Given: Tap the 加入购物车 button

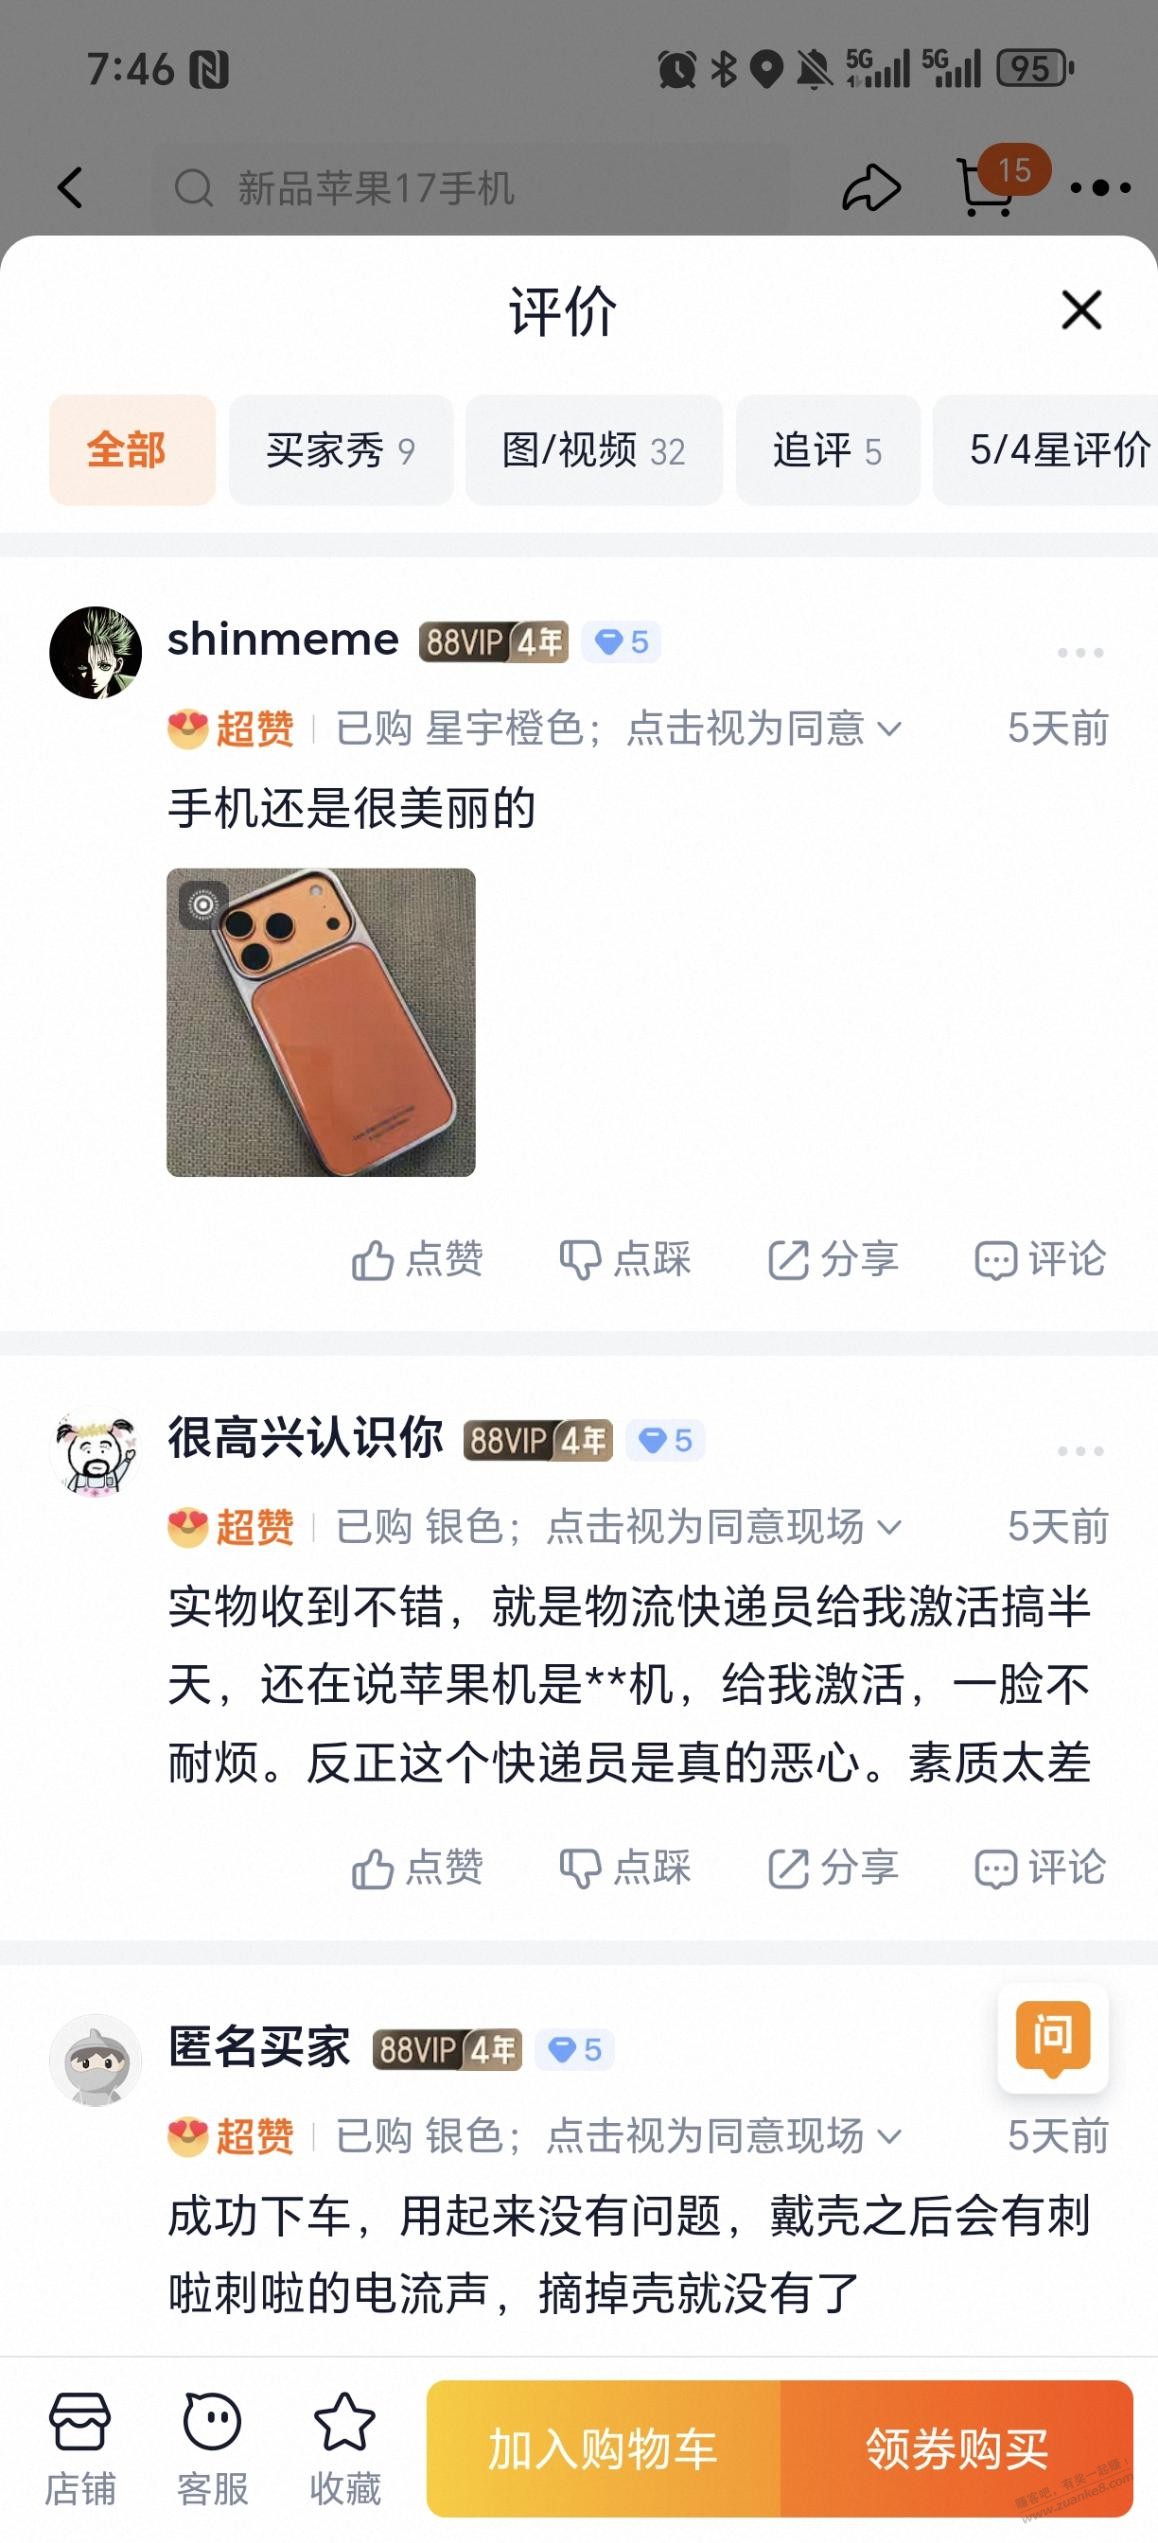Looking at the screenshot, I should point(603,2449).
